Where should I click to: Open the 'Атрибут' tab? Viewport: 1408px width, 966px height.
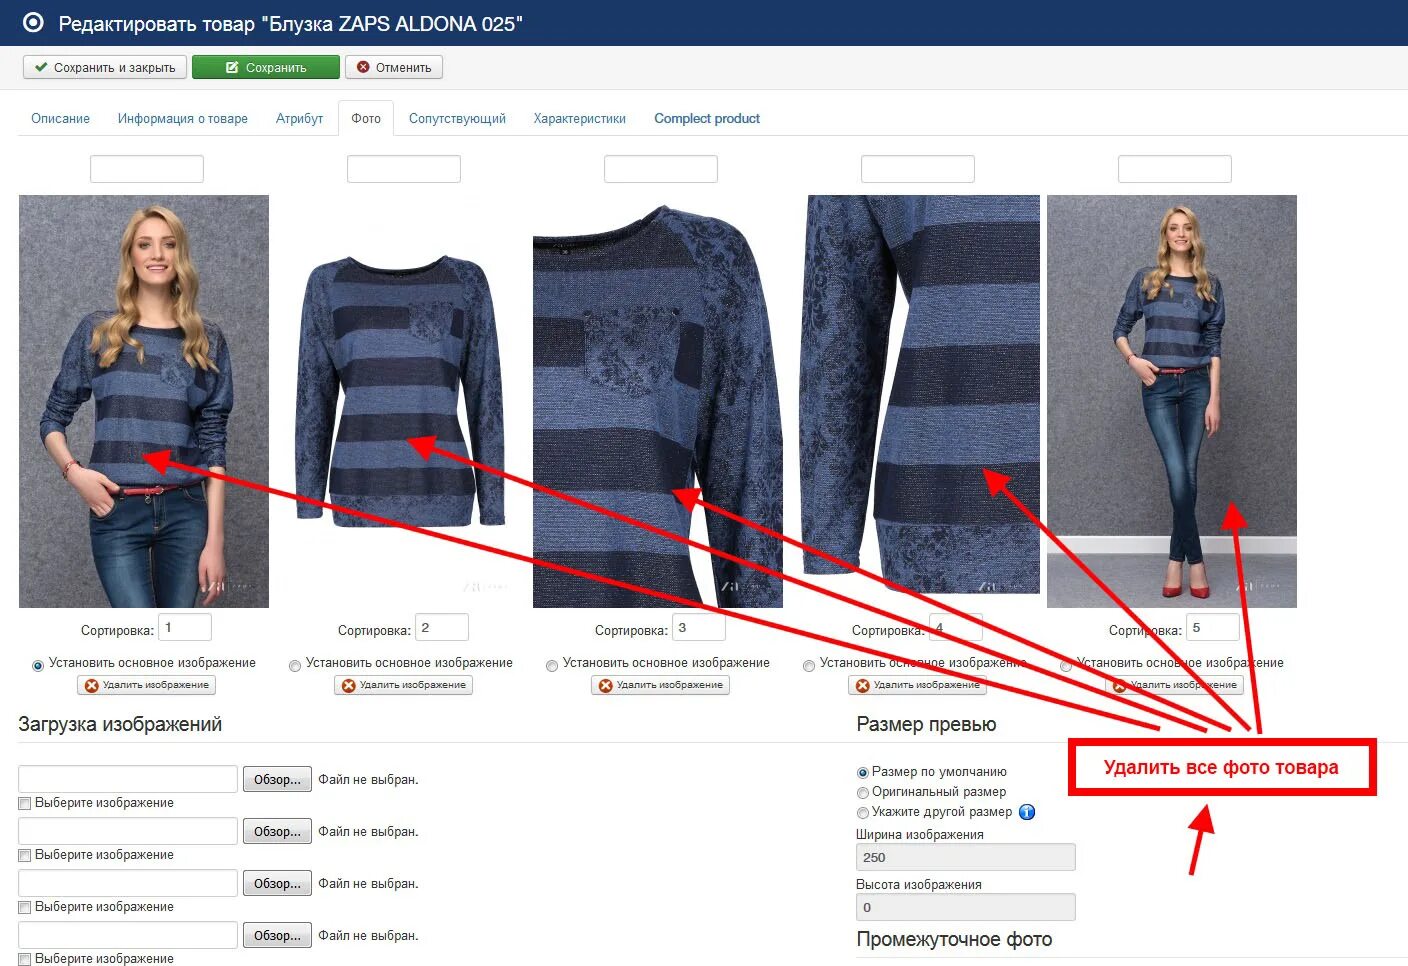coord(299,118)
